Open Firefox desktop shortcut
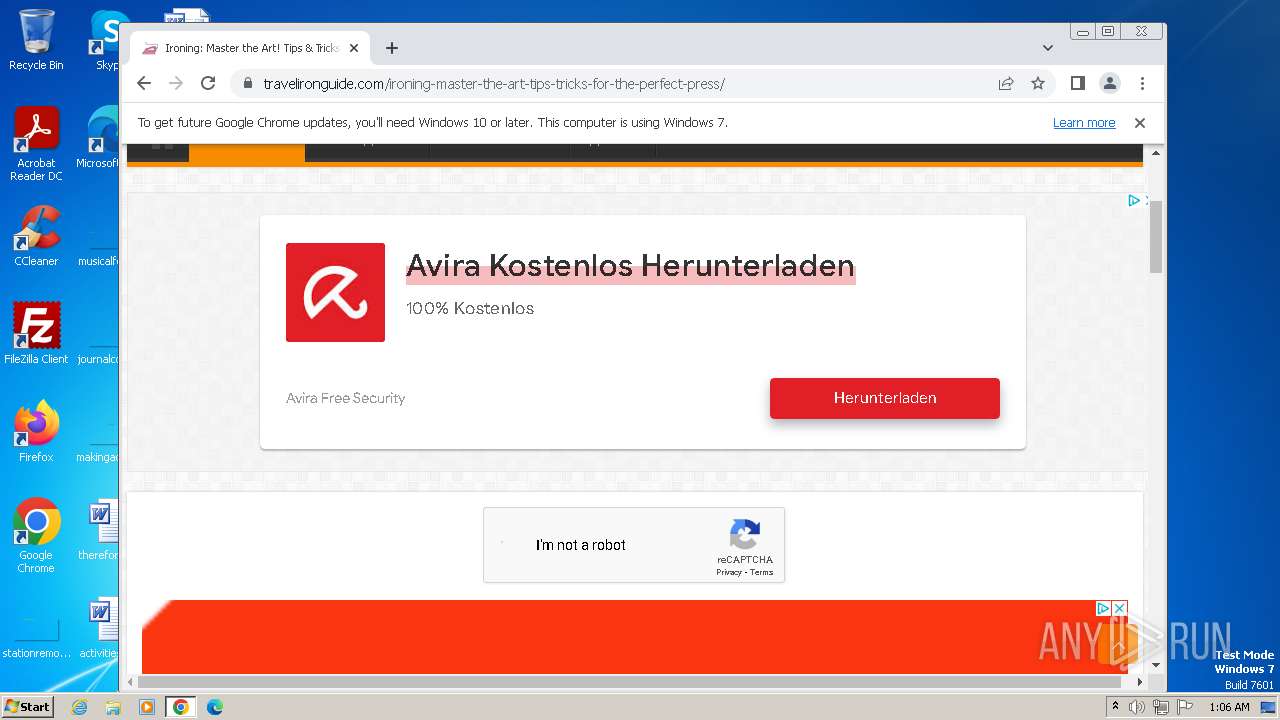Viewport: 1280px width, 720px height. tap(36, 432)
